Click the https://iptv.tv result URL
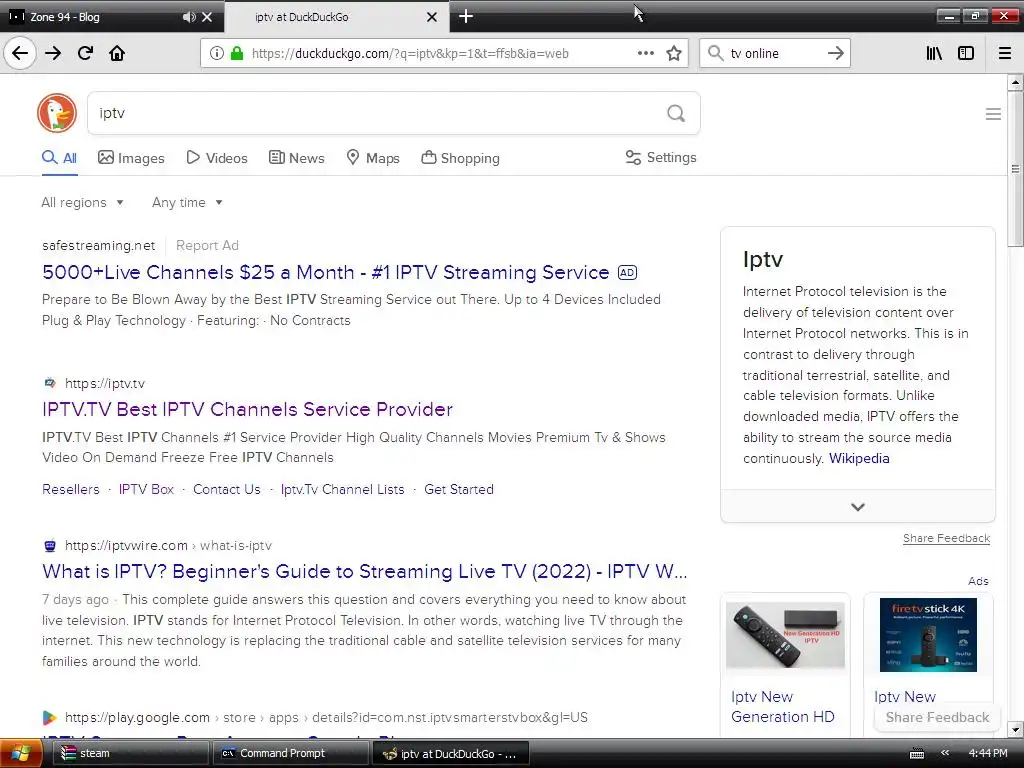 [x=104, y=383]
